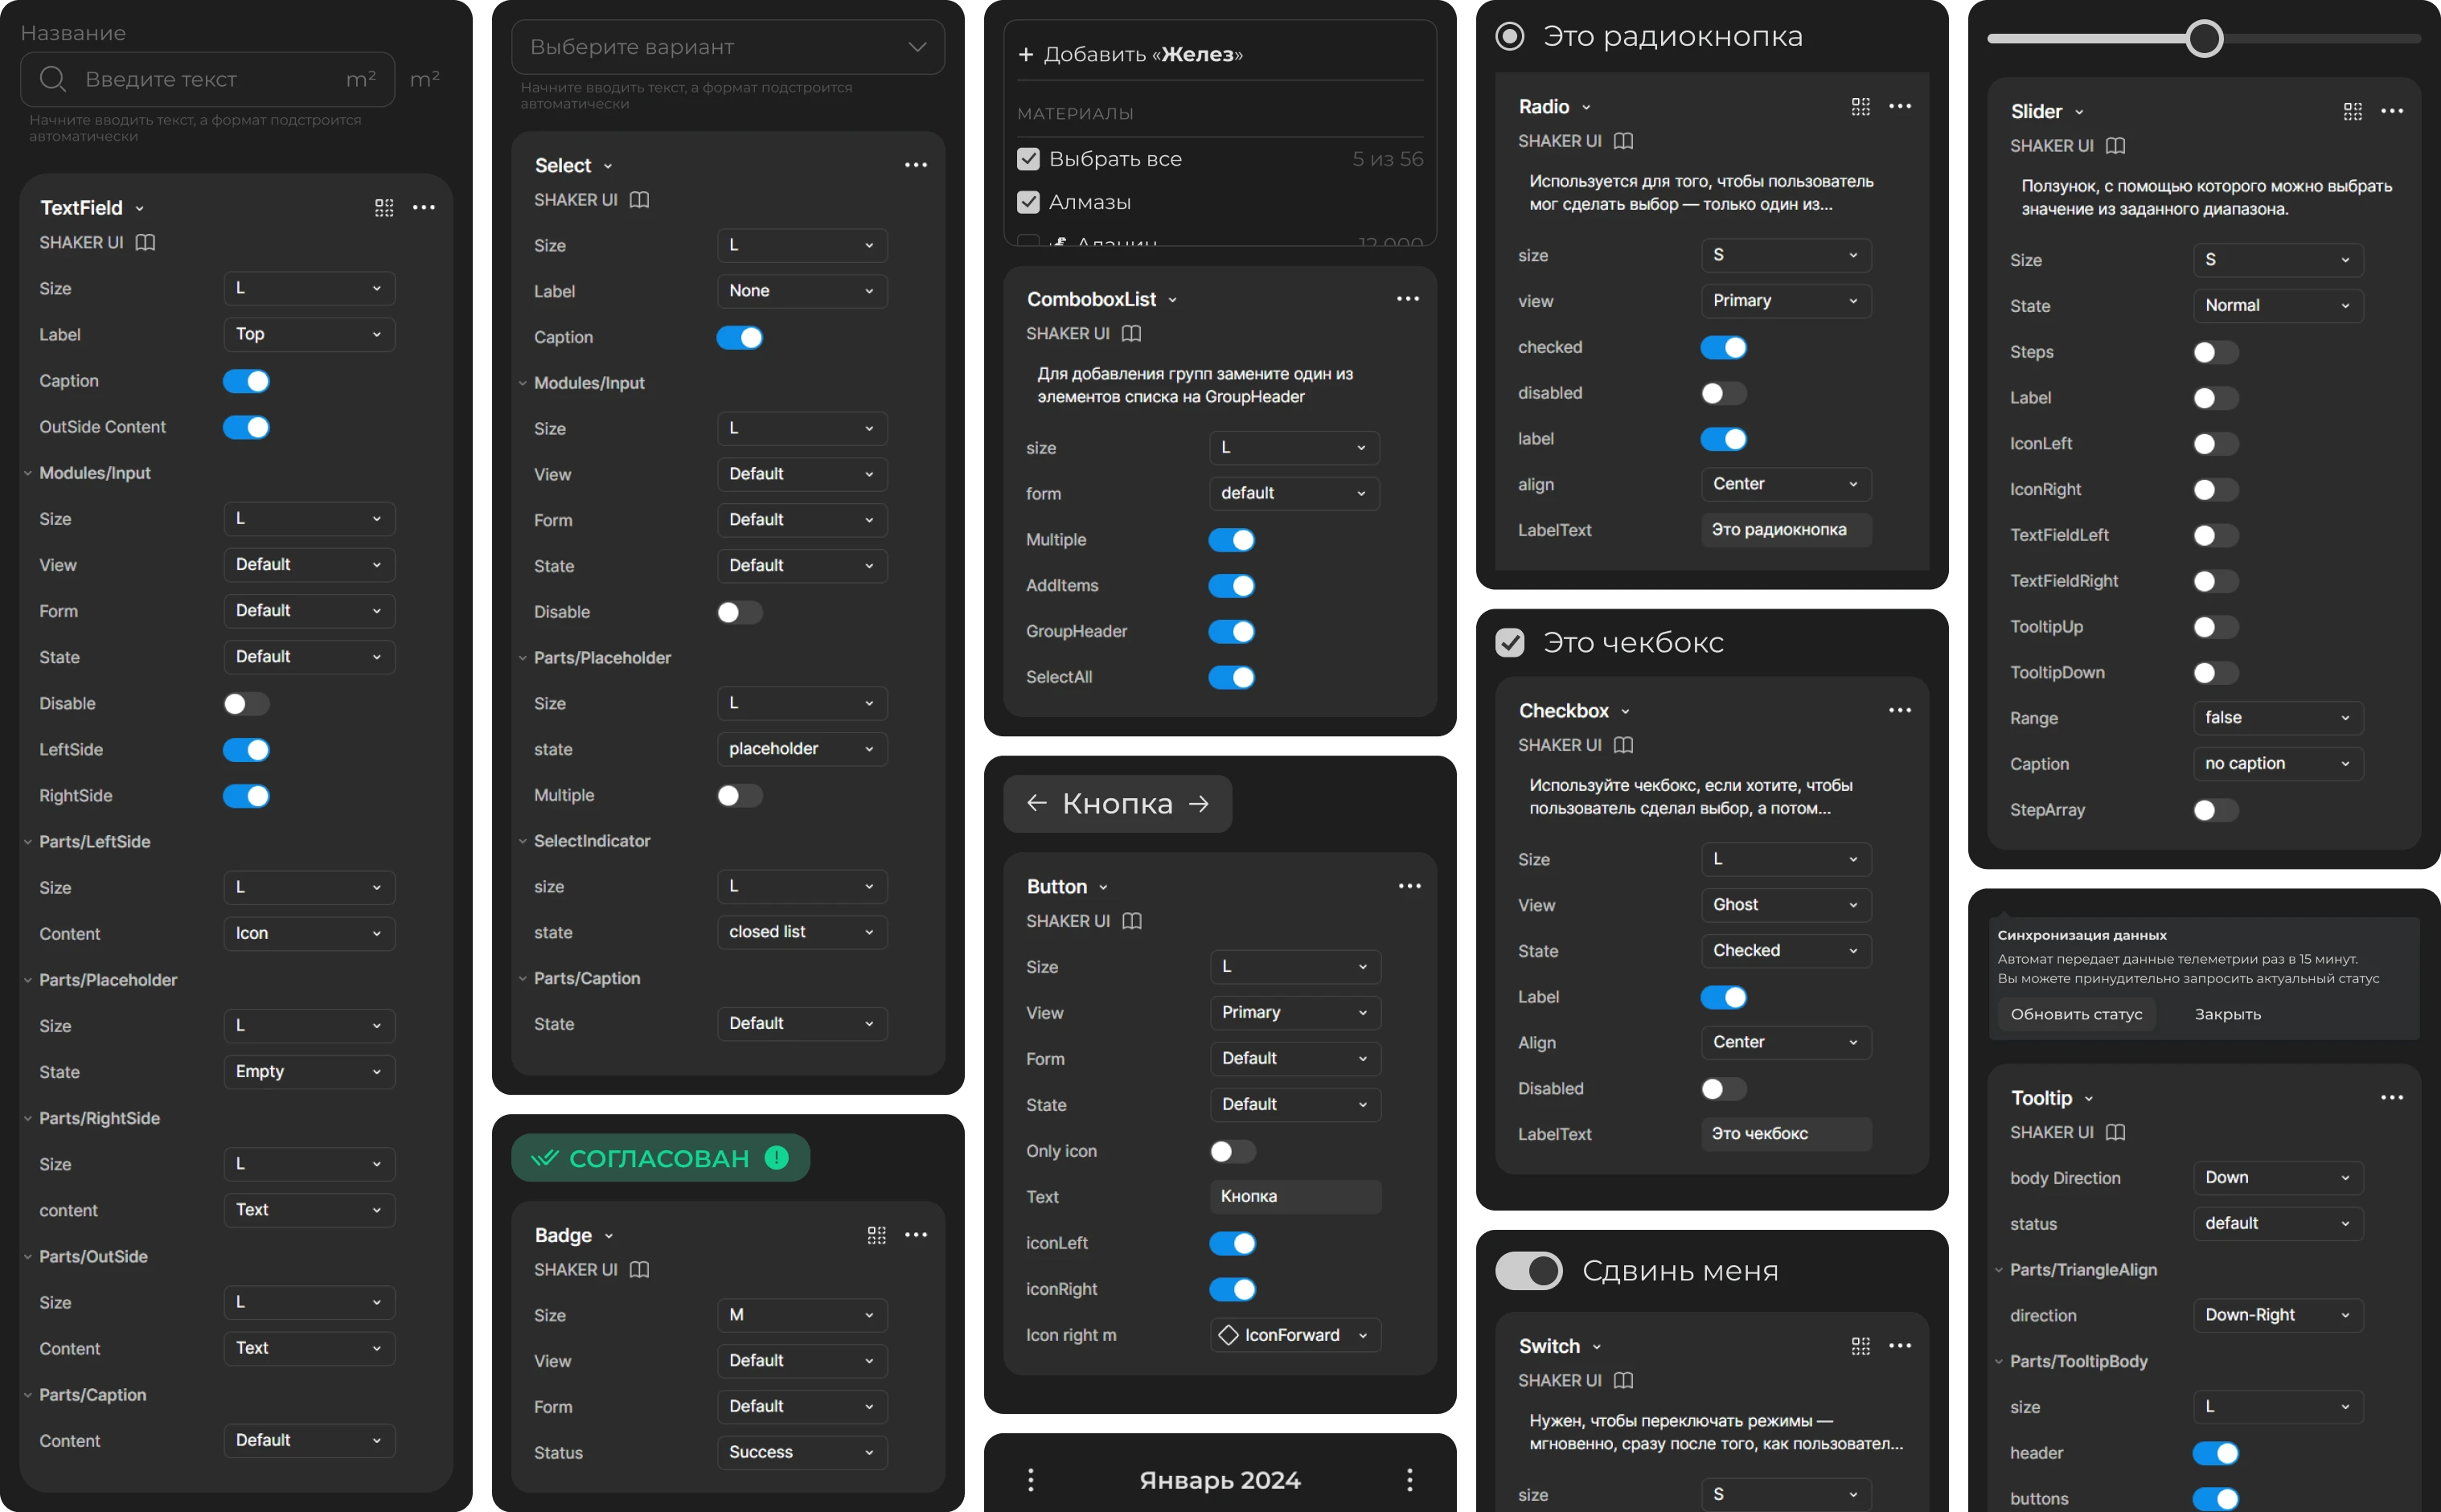Open the Select panel three-dot menu
Image resolution: width=2441 pixels, height=1512 pixels.
click(x=915, y=165)
